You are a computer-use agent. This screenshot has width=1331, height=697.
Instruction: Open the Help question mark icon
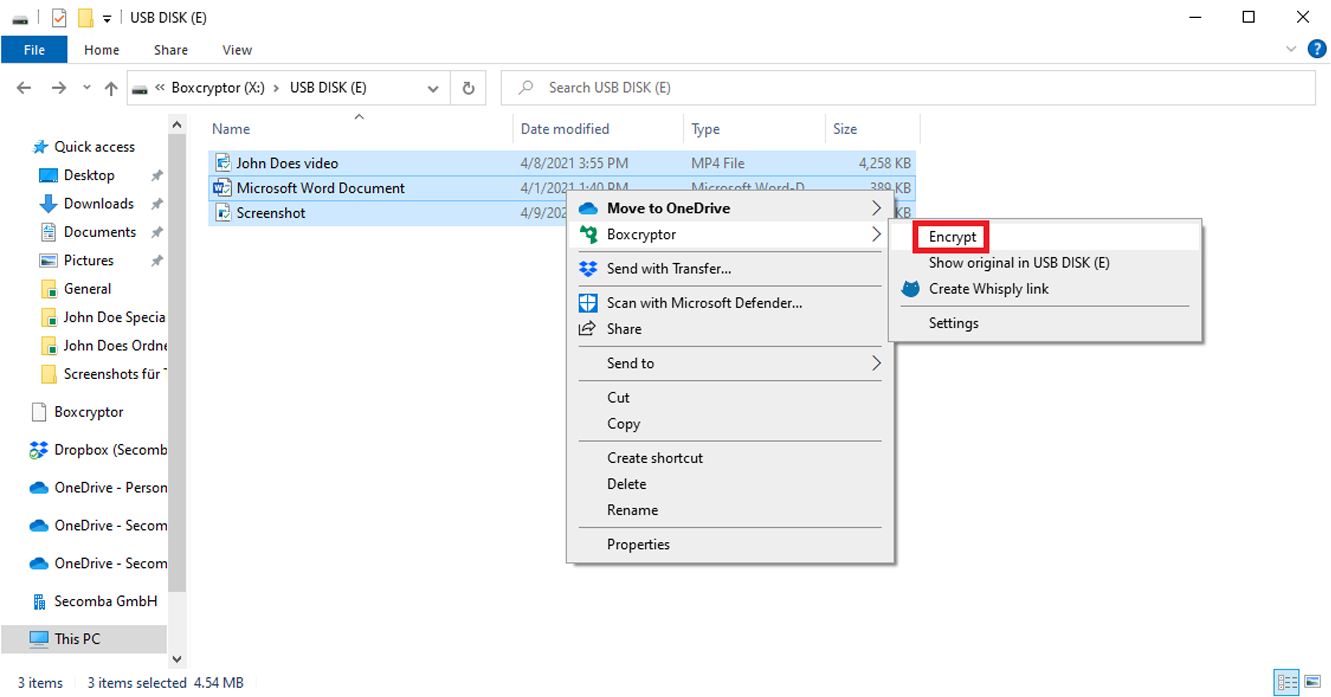tap(1317, 48)
